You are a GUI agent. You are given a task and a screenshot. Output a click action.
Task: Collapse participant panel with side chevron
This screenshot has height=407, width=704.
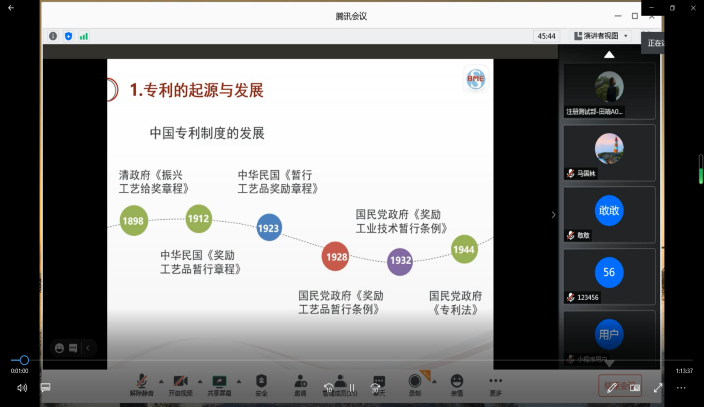pyautogui.click(x=553, y=214)
